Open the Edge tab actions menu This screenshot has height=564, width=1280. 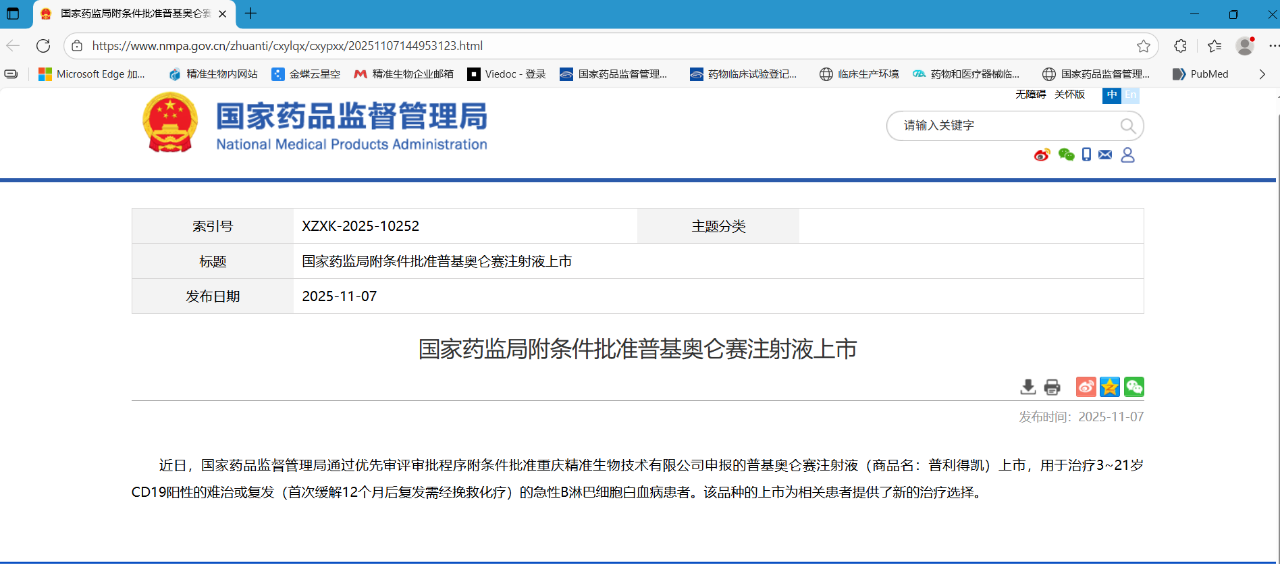click(x=13, y=14)
